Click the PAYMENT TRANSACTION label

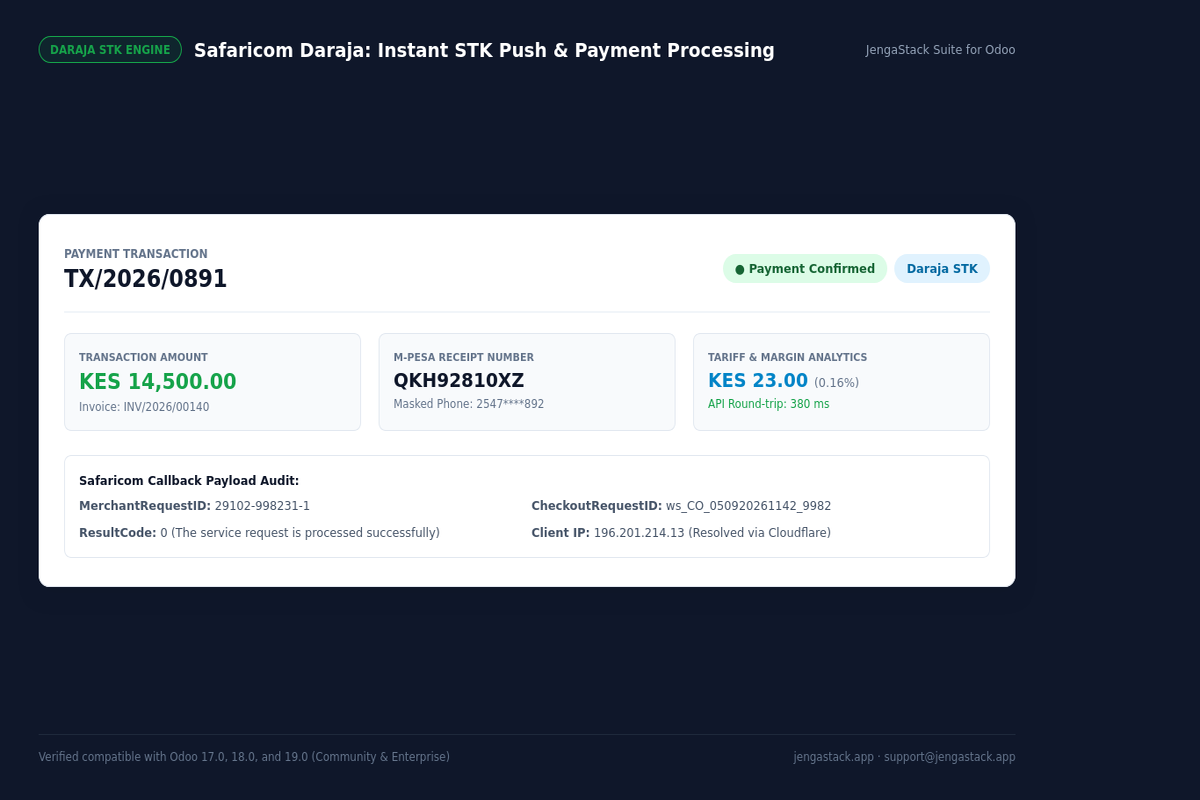point(136,254)
